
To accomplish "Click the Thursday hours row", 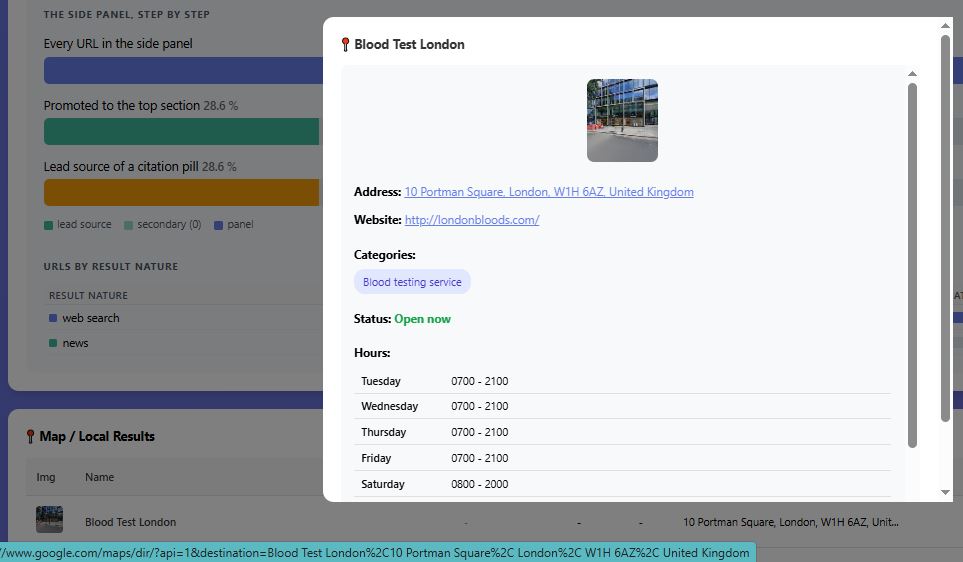I will pyautogui.click(x=622, y=432).
